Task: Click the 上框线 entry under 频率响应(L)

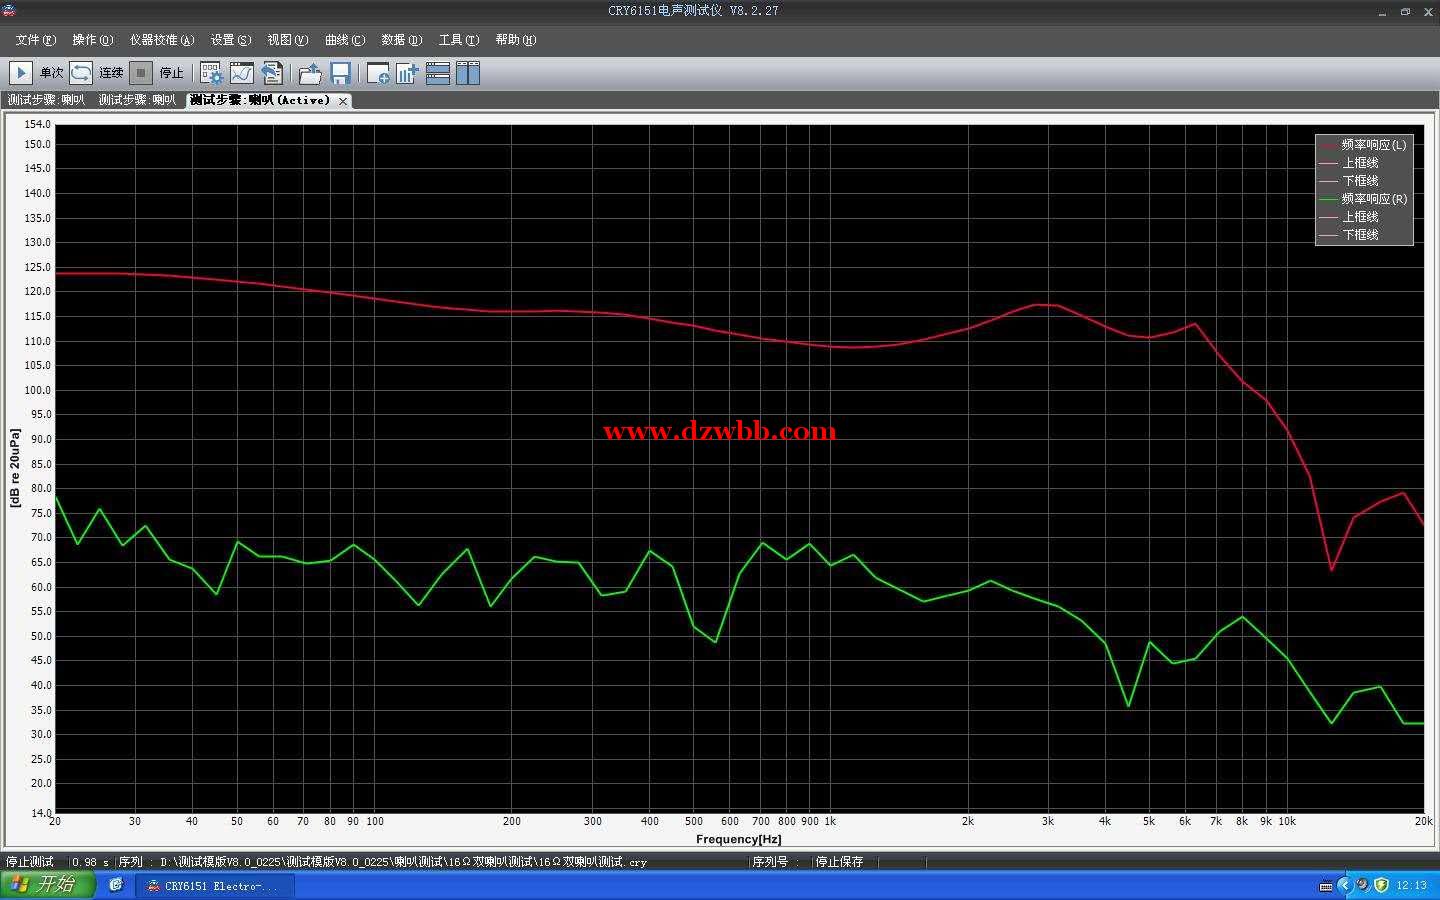Action: (1349, 163)
